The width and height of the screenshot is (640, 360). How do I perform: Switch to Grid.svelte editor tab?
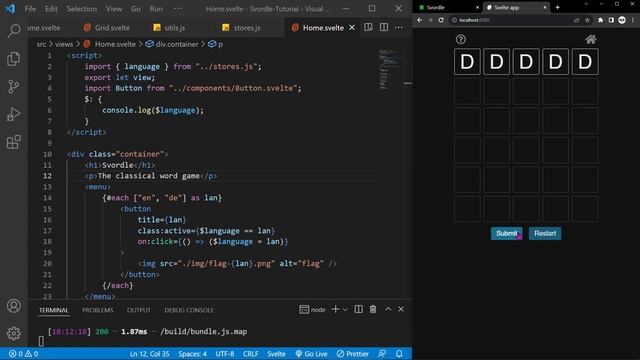[x=107, y=28]
